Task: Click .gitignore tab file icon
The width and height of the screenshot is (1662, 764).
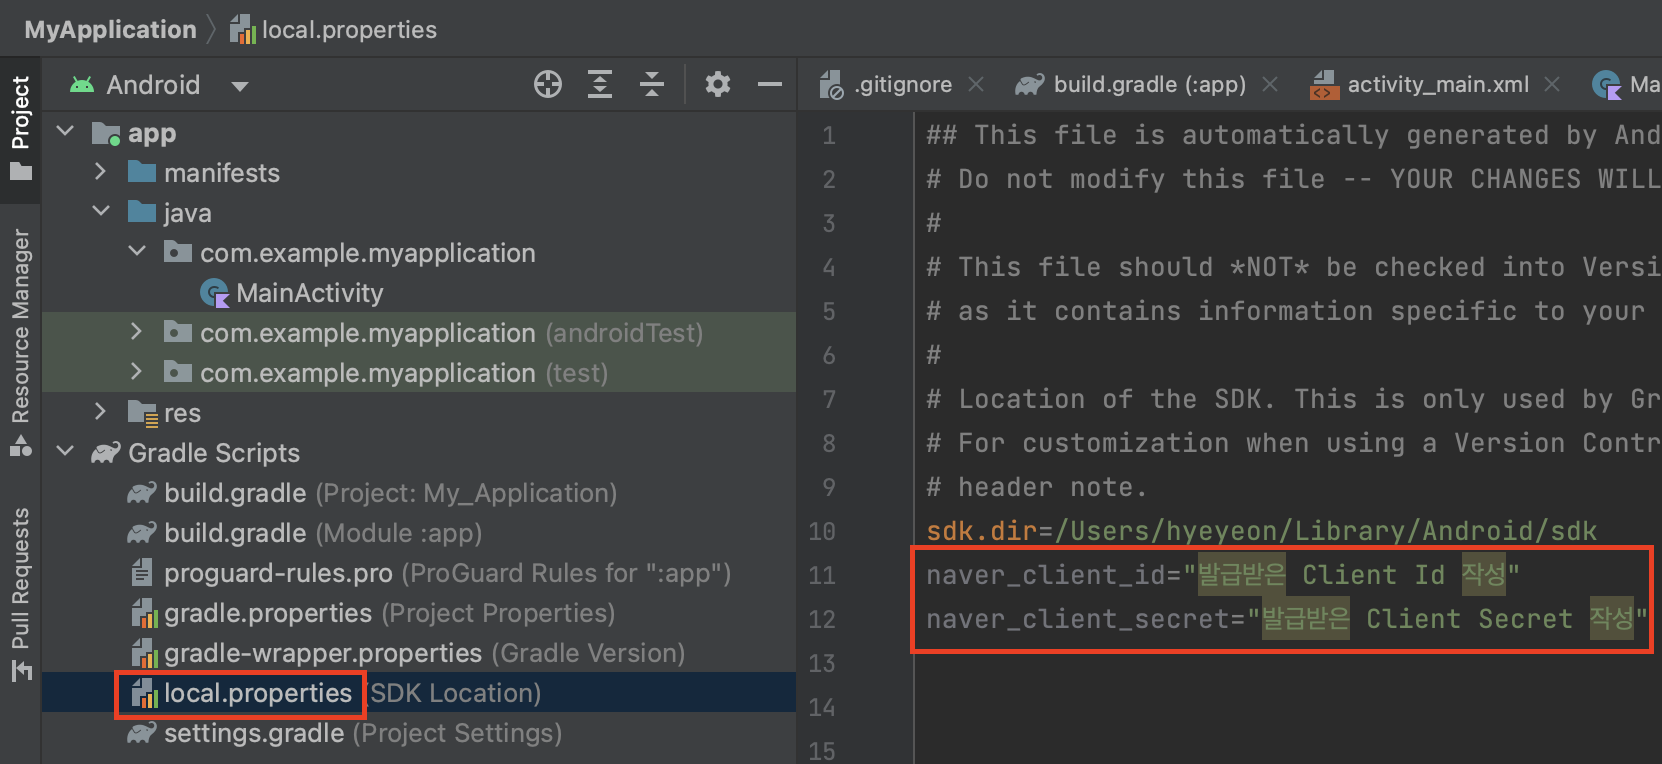Action: click(x=832, y=85)
